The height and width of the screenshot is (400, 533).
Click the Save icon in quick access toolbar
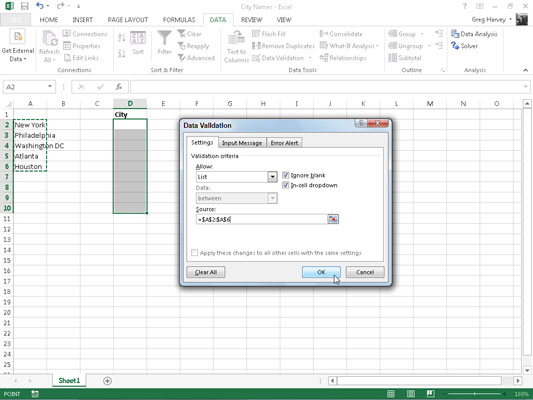[25, 6]
